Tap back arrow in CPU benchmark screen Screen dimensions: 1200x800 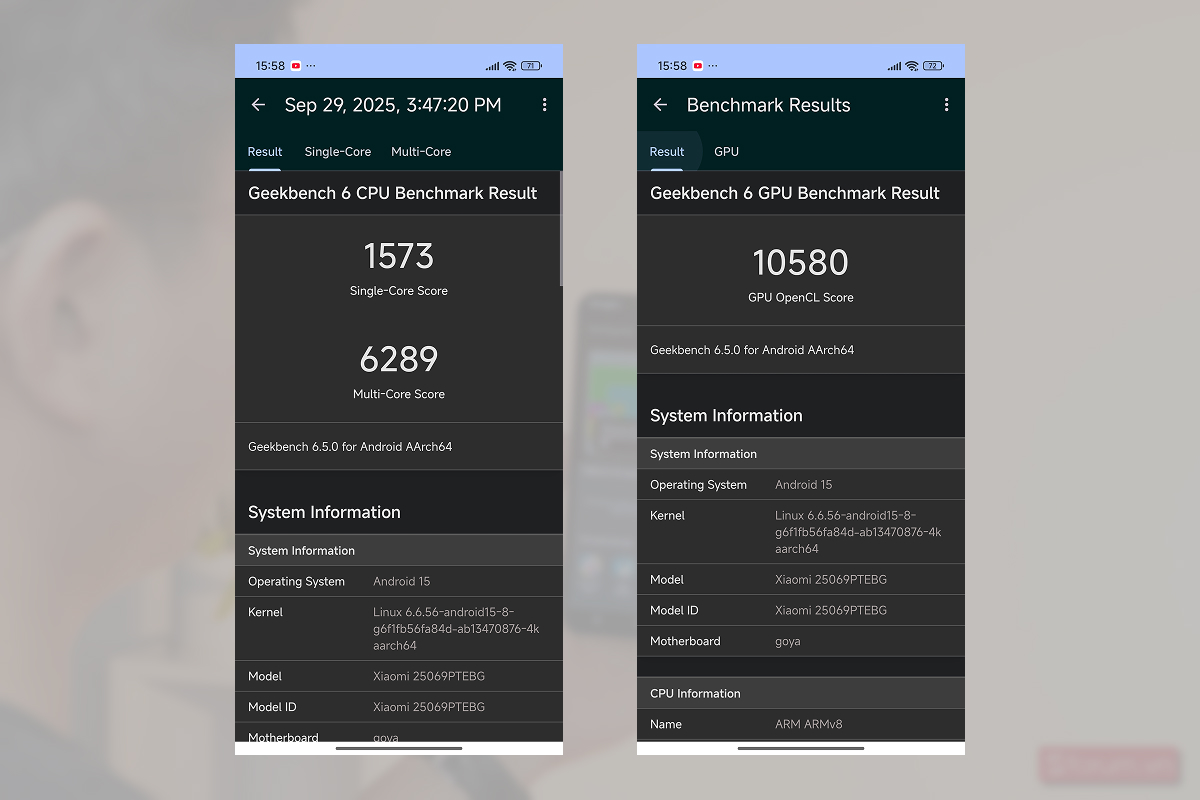pyautogui.click(x=258, y=105)
